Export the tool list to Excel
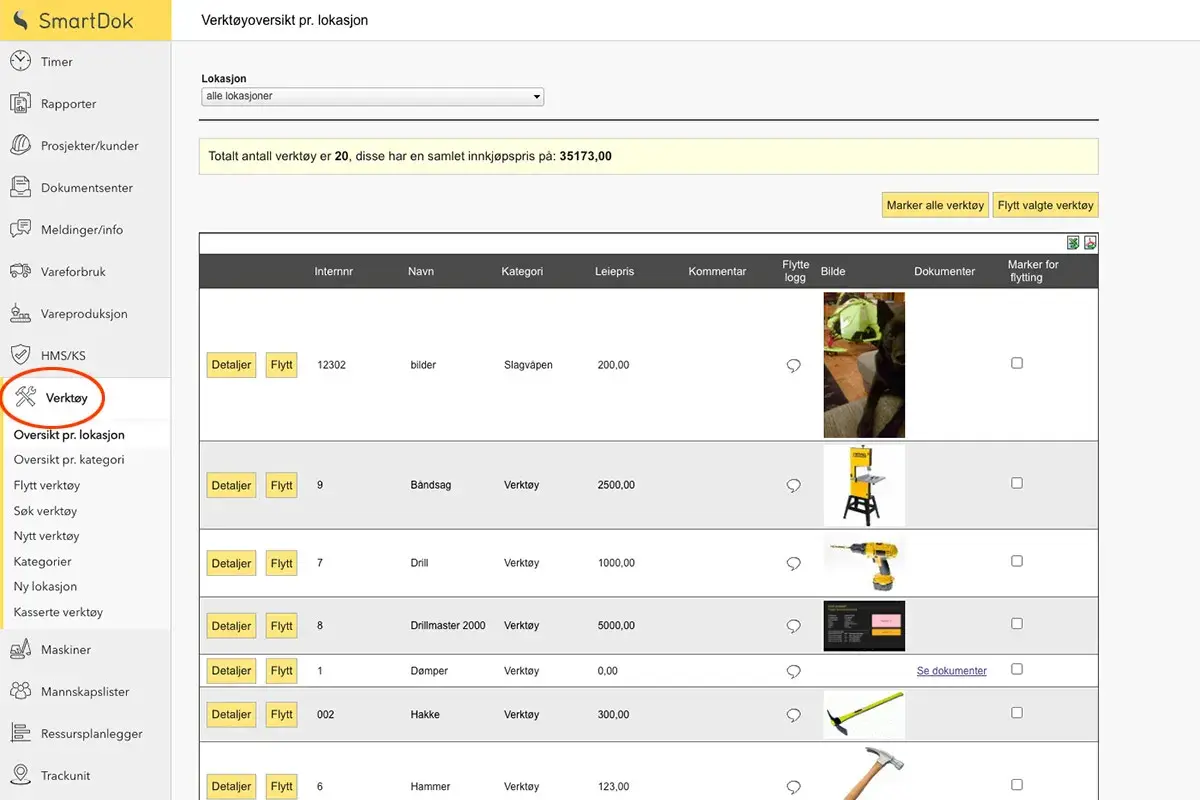The image size is (1200, 800). 1073,243
